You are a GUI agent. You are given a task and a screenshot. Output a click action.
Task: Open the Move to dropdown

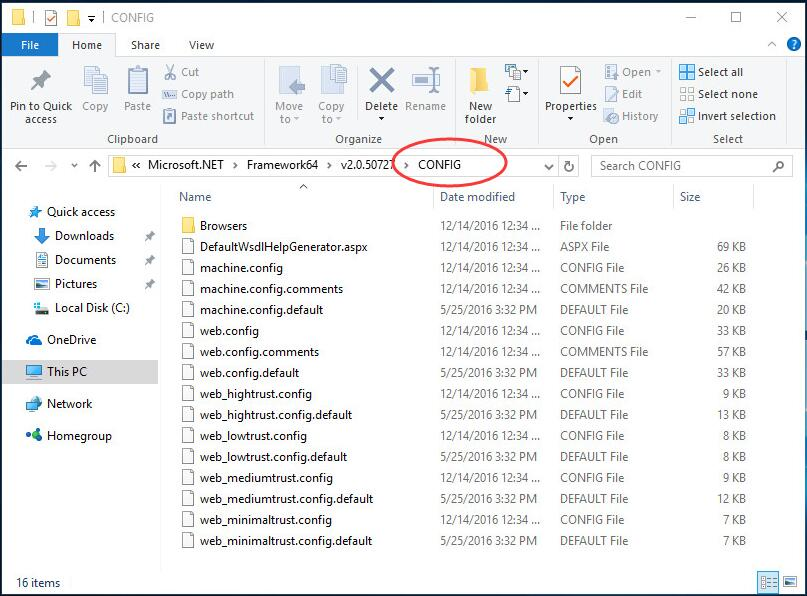point(289,93)
